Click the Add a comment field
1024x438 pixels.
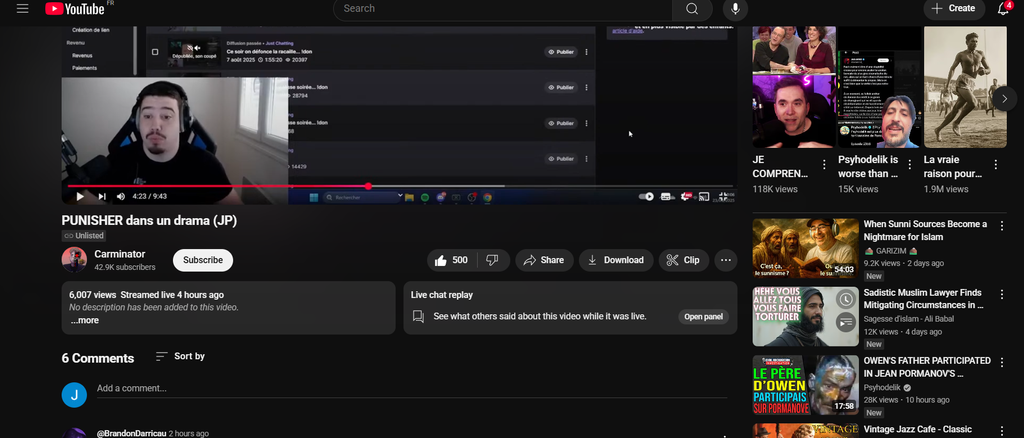coord(411,388)
